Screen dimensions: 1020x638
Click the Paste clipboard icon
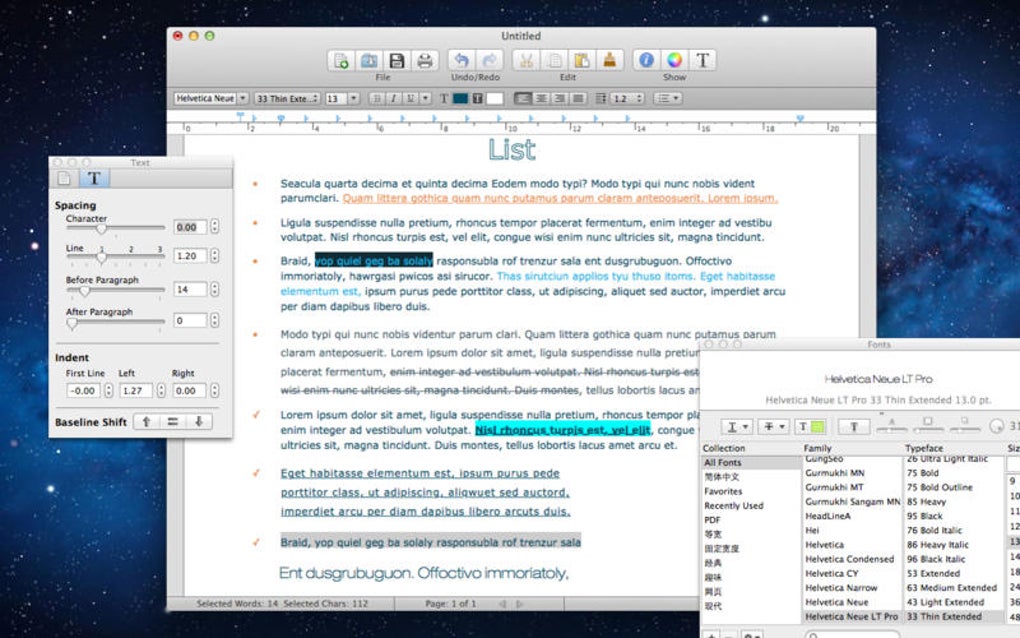pyautogui.click(x=581, y=60)
